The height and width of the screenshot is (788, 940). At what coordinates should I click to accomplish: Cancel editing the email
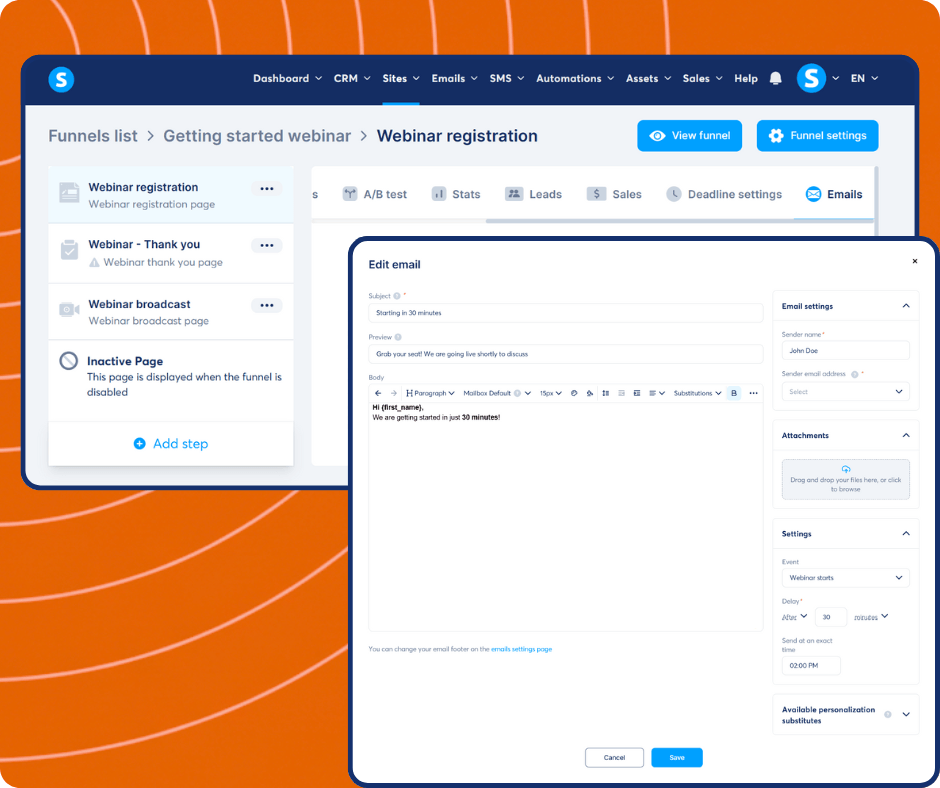coord(614,757)
